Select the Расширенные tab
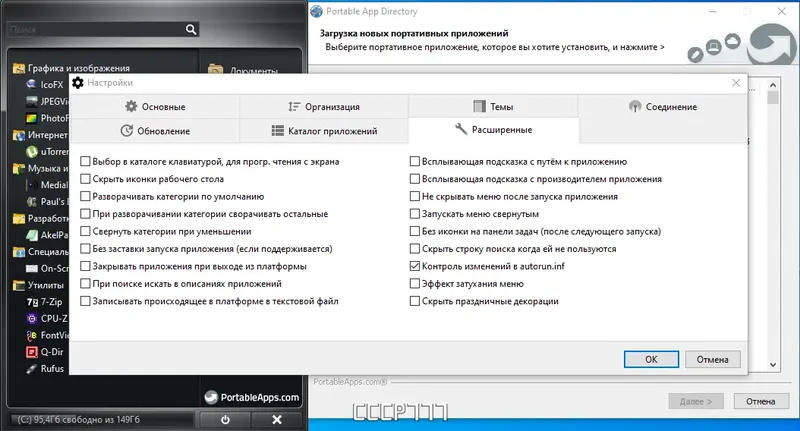The height and width of the screenshot is (431, 800). point(493,130)
